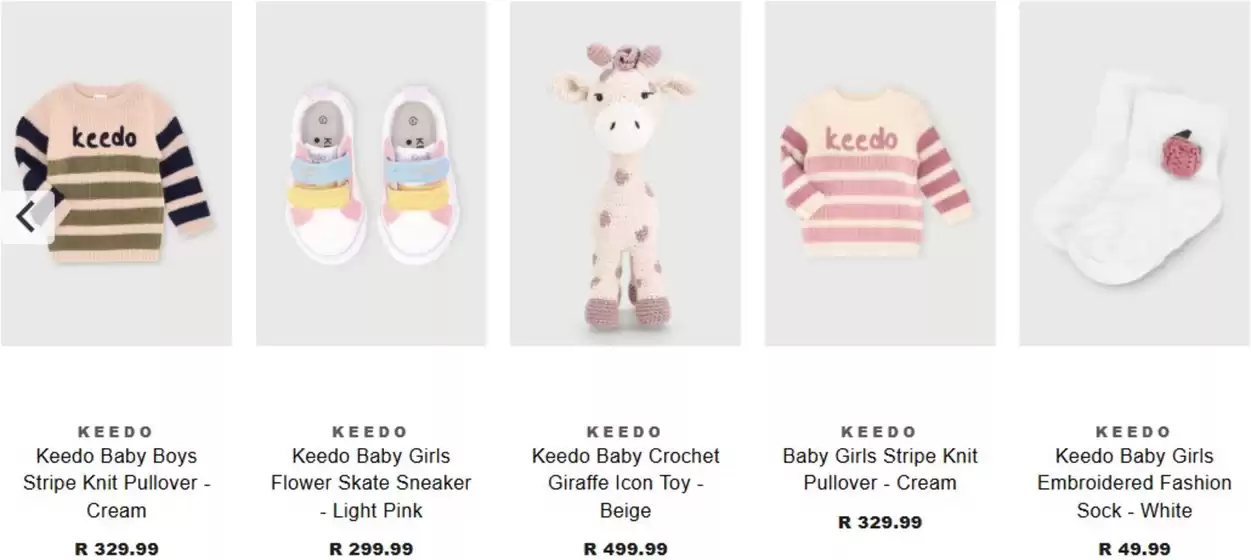This screenshot has height=560, width=1251.
Task: Click the previous arrow on the product carousel
Action: click(x=26, y=216)
